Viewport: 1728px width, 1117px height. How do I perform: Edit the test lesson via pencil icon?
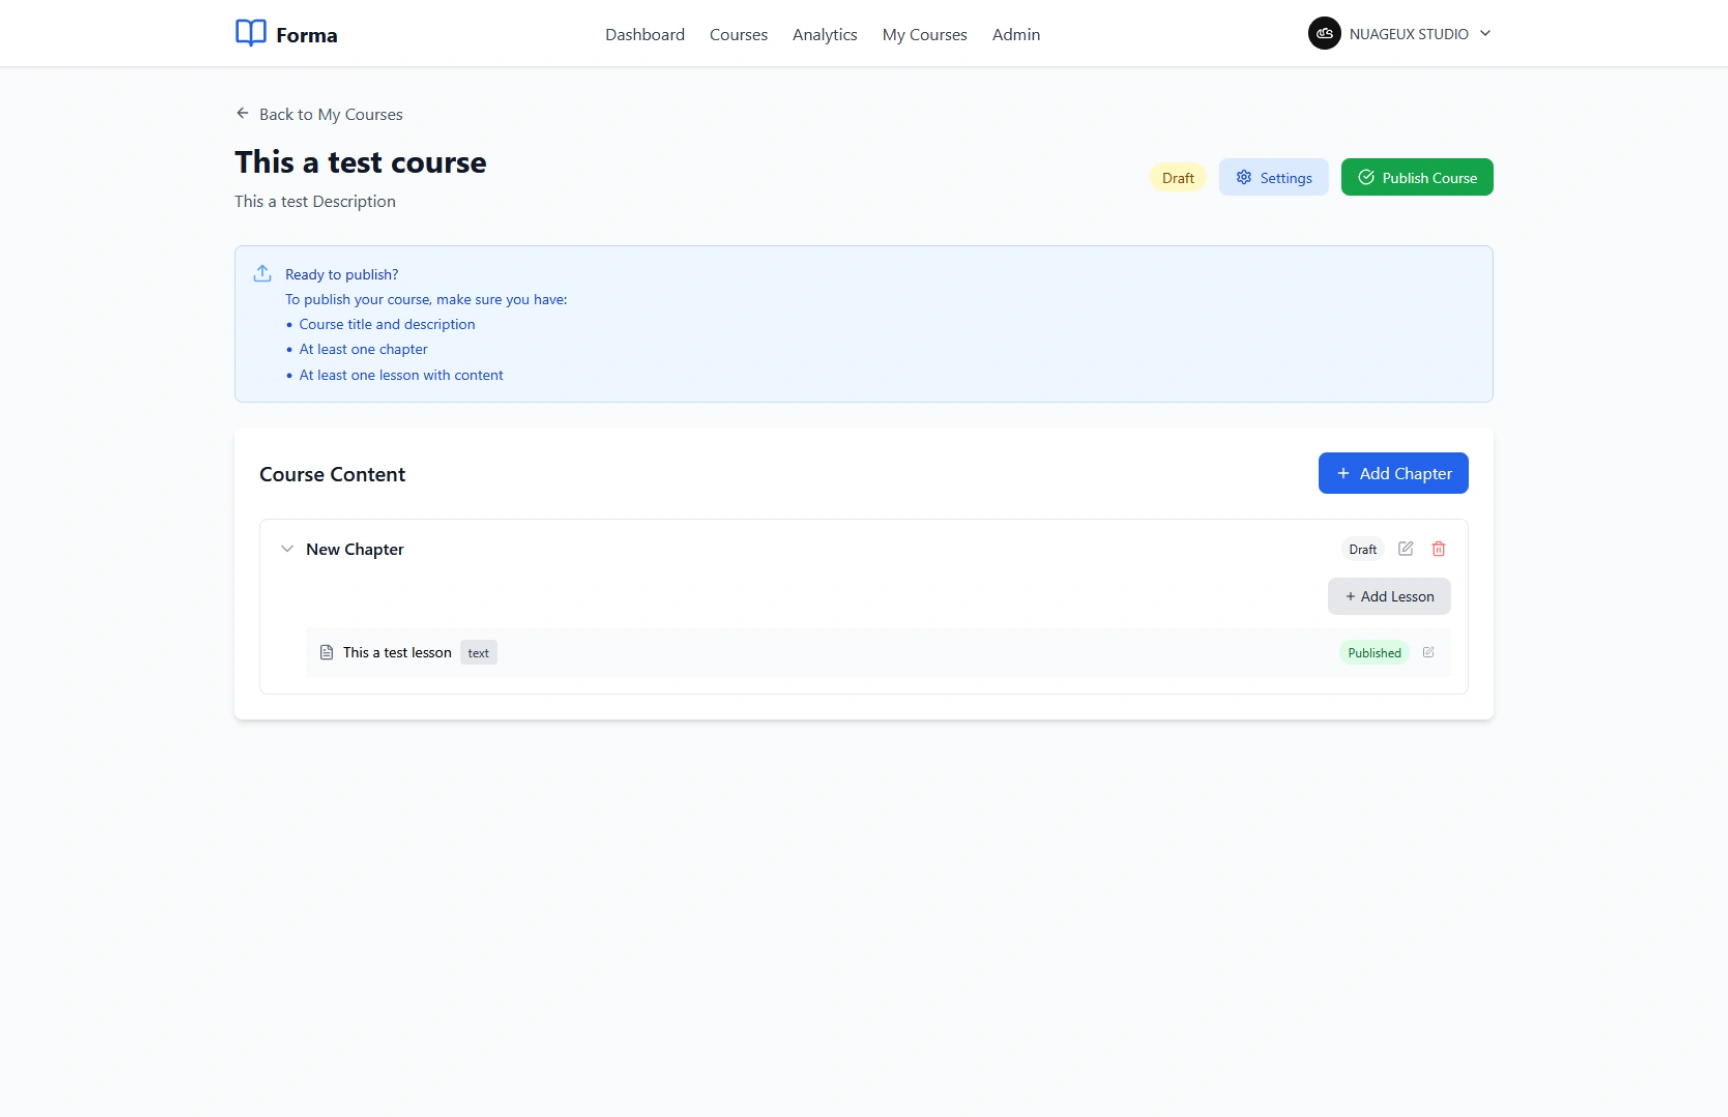coord(1428,652)
